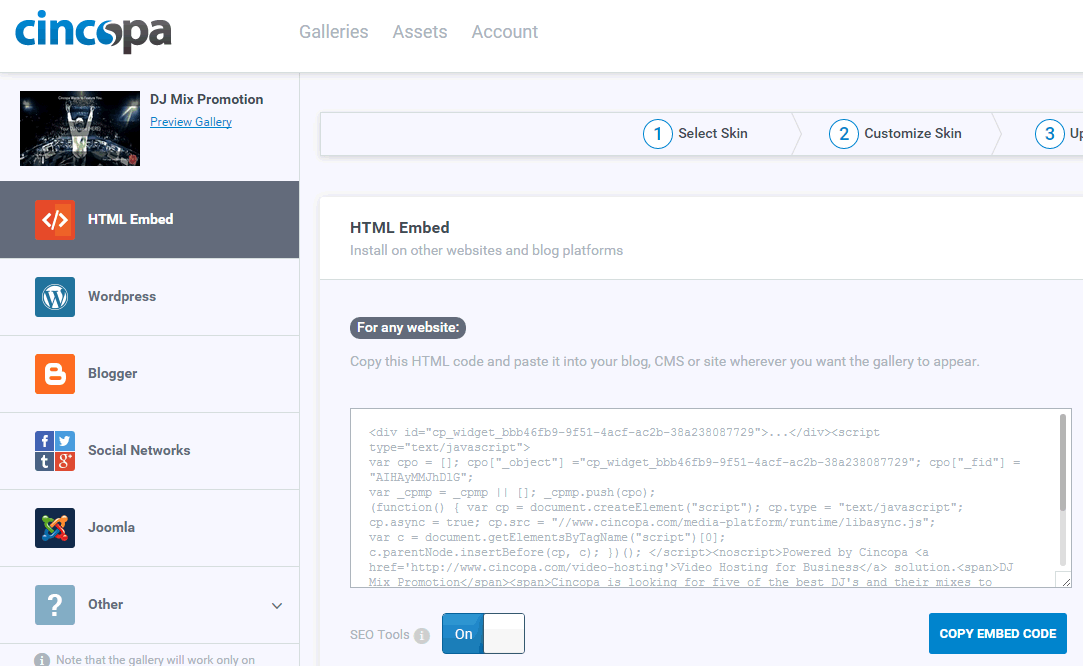This screenshot has height=666, width=1083.
Task: Open the Wordpress embed option
Action: point(55,296)
